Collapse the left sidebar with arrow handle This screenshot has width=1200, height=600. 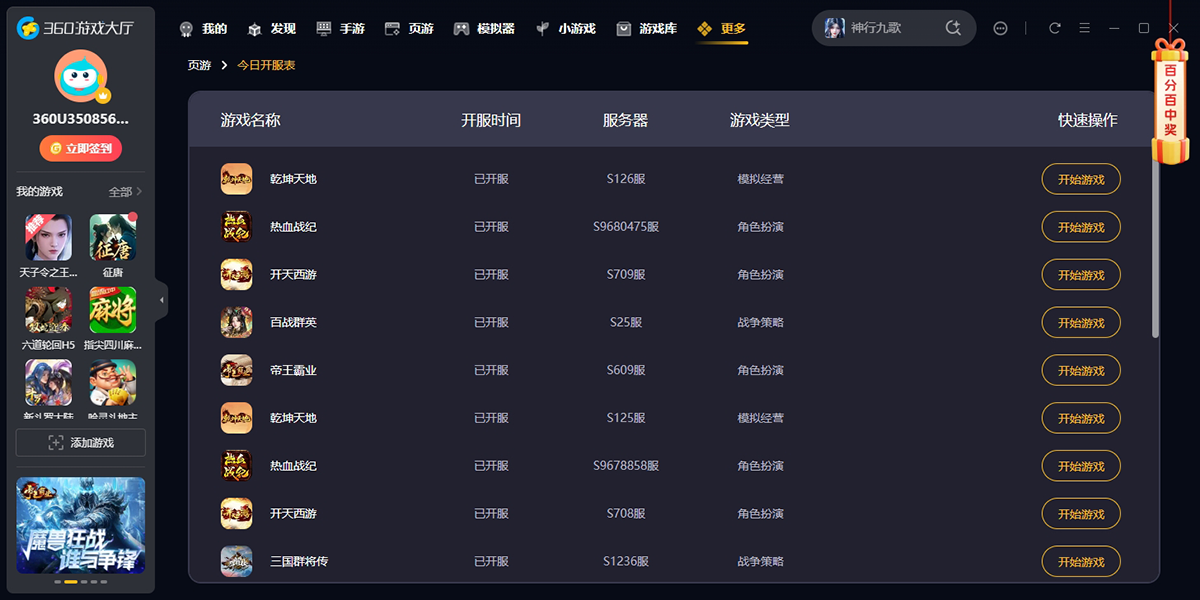(162, 300)
